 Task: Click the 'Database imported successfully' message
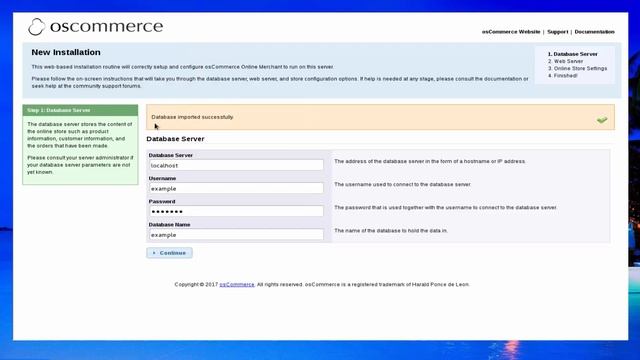click(192, 117)
